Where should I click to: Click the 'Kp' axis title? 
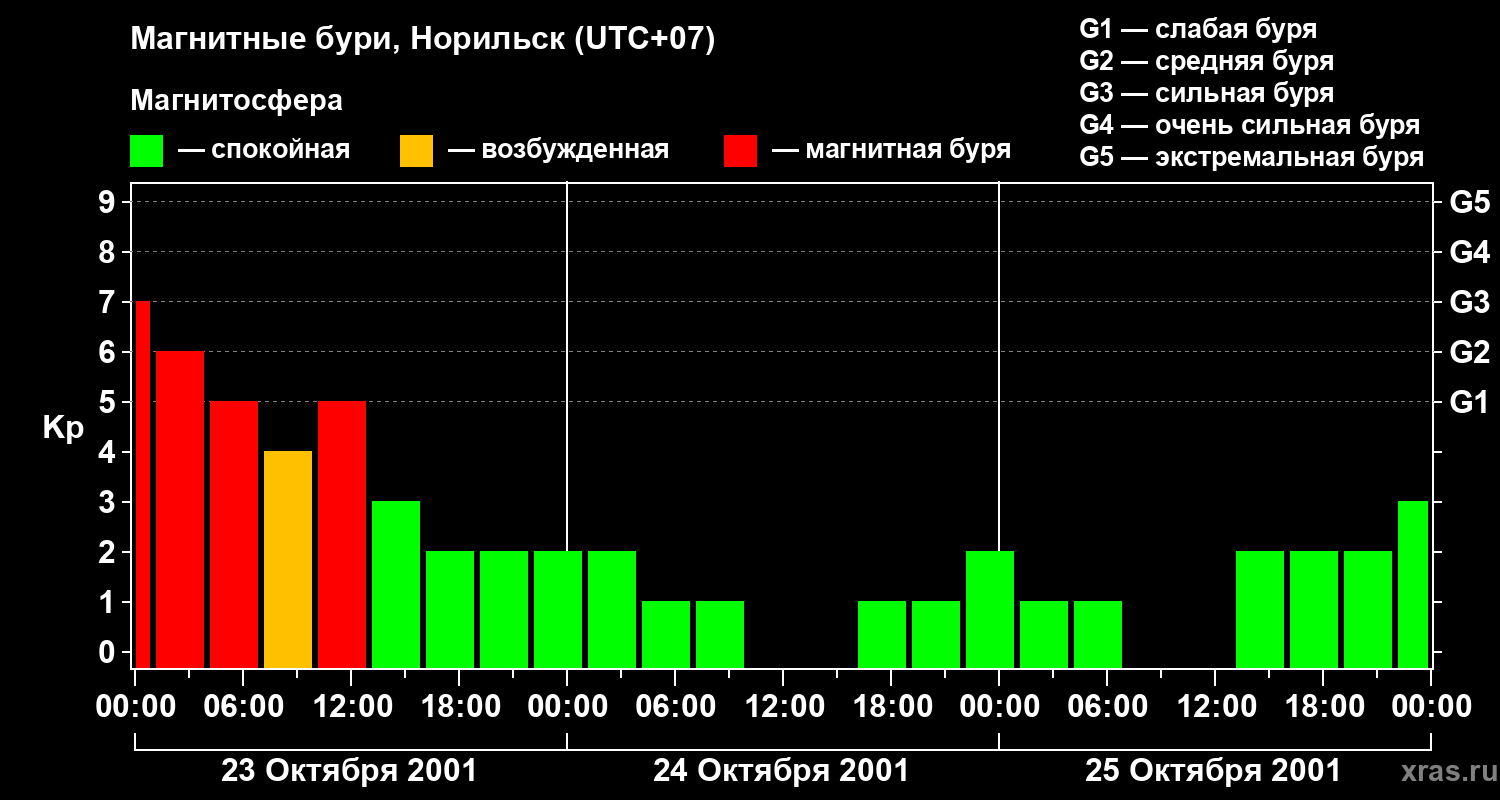(x=63, y=428)
